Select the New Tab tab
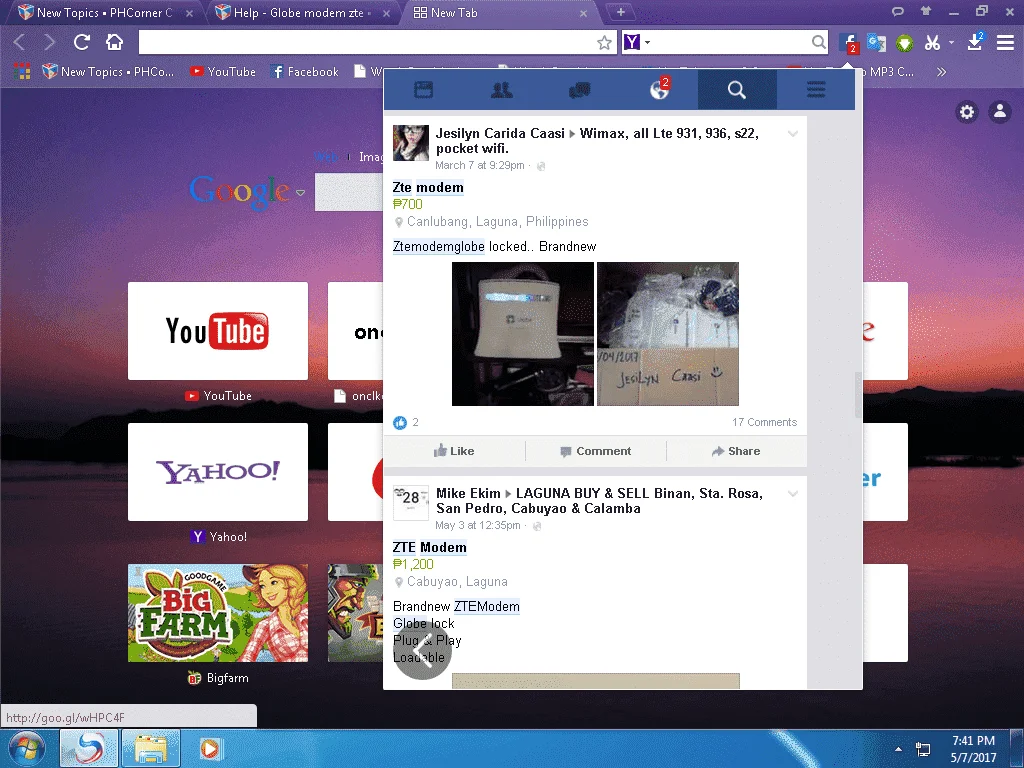Screen dimensions: 1024x768 (x=500, y=12)
